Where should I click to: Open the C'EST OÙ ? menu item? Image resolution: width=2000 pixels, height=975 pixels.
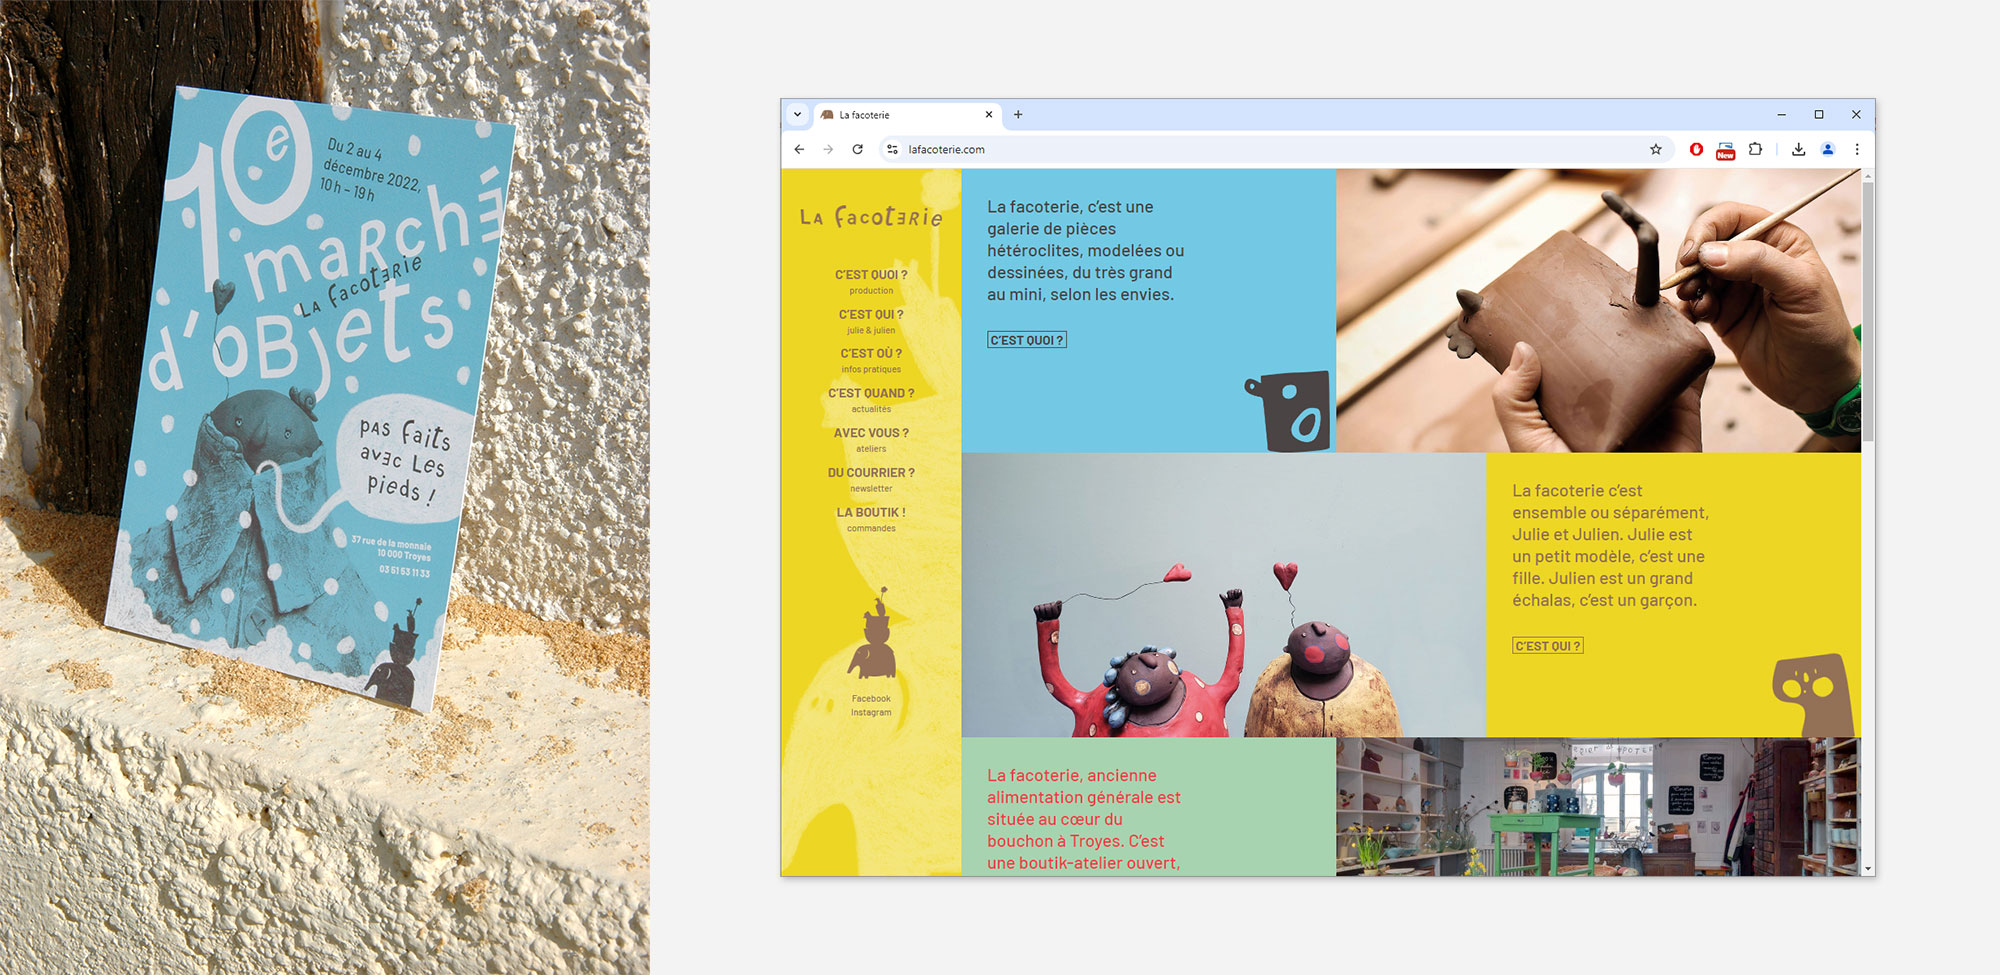coord(871,354)
